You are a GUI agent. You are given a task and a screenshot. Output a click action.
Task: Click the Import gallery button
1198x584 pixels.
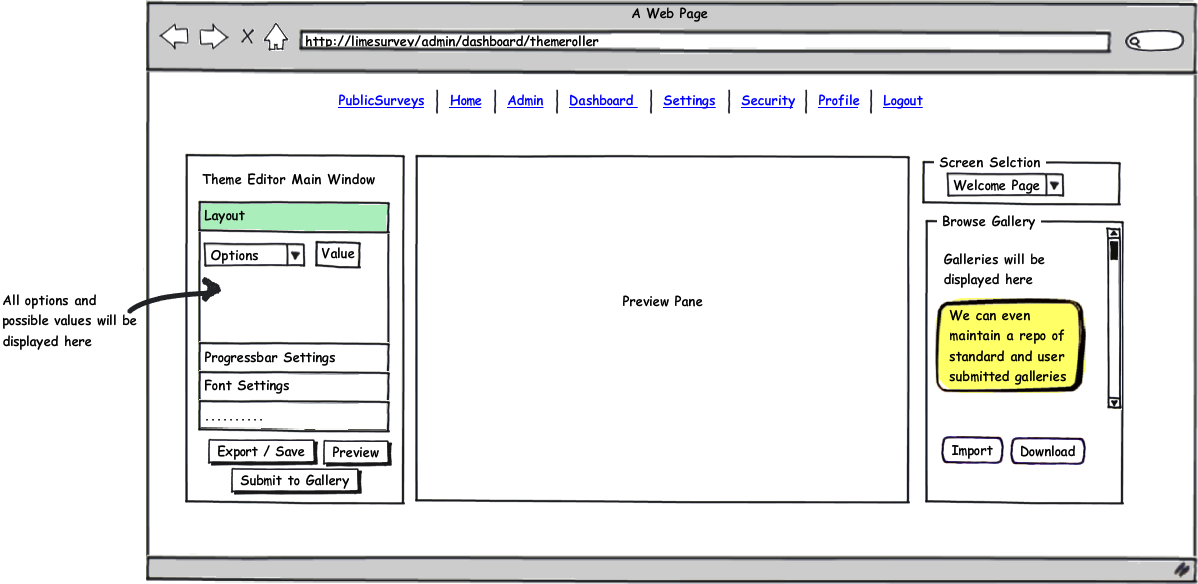[971, 451]
